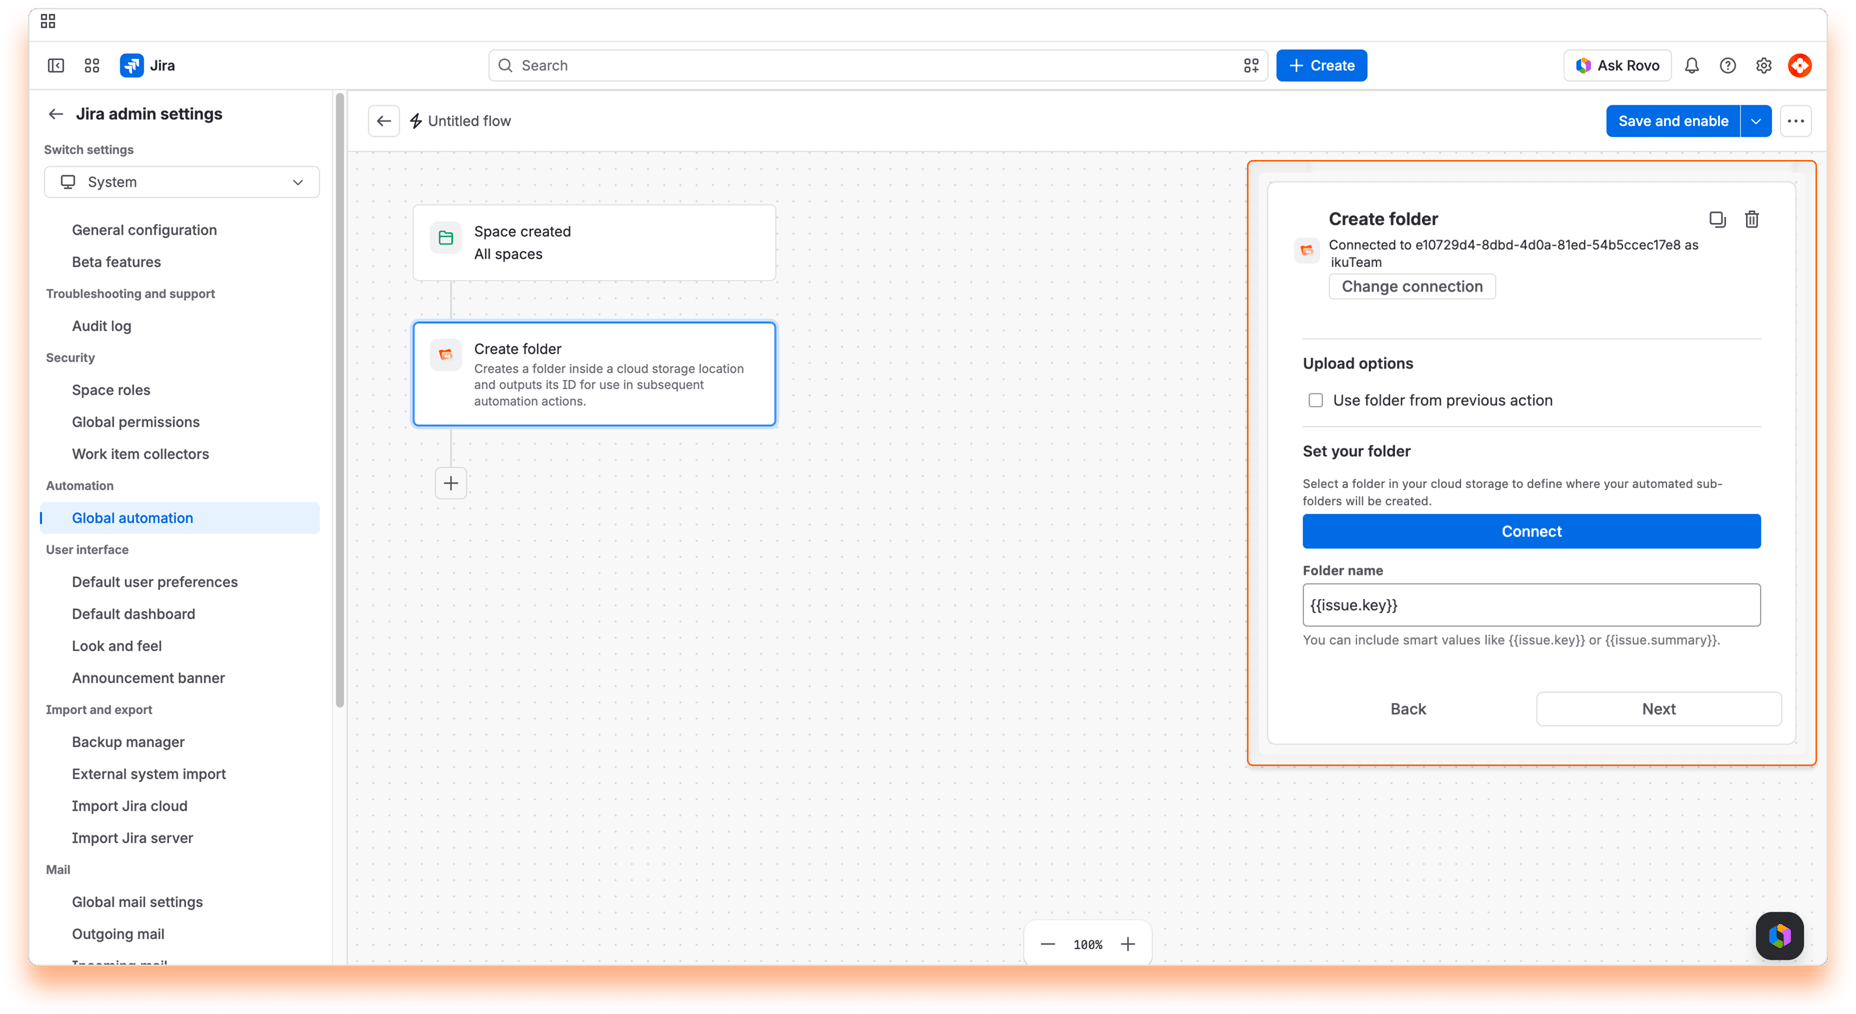Click the Untitled flow title
The width and height of the screenshot is (1856, 1014).
[x=469, y=121]
